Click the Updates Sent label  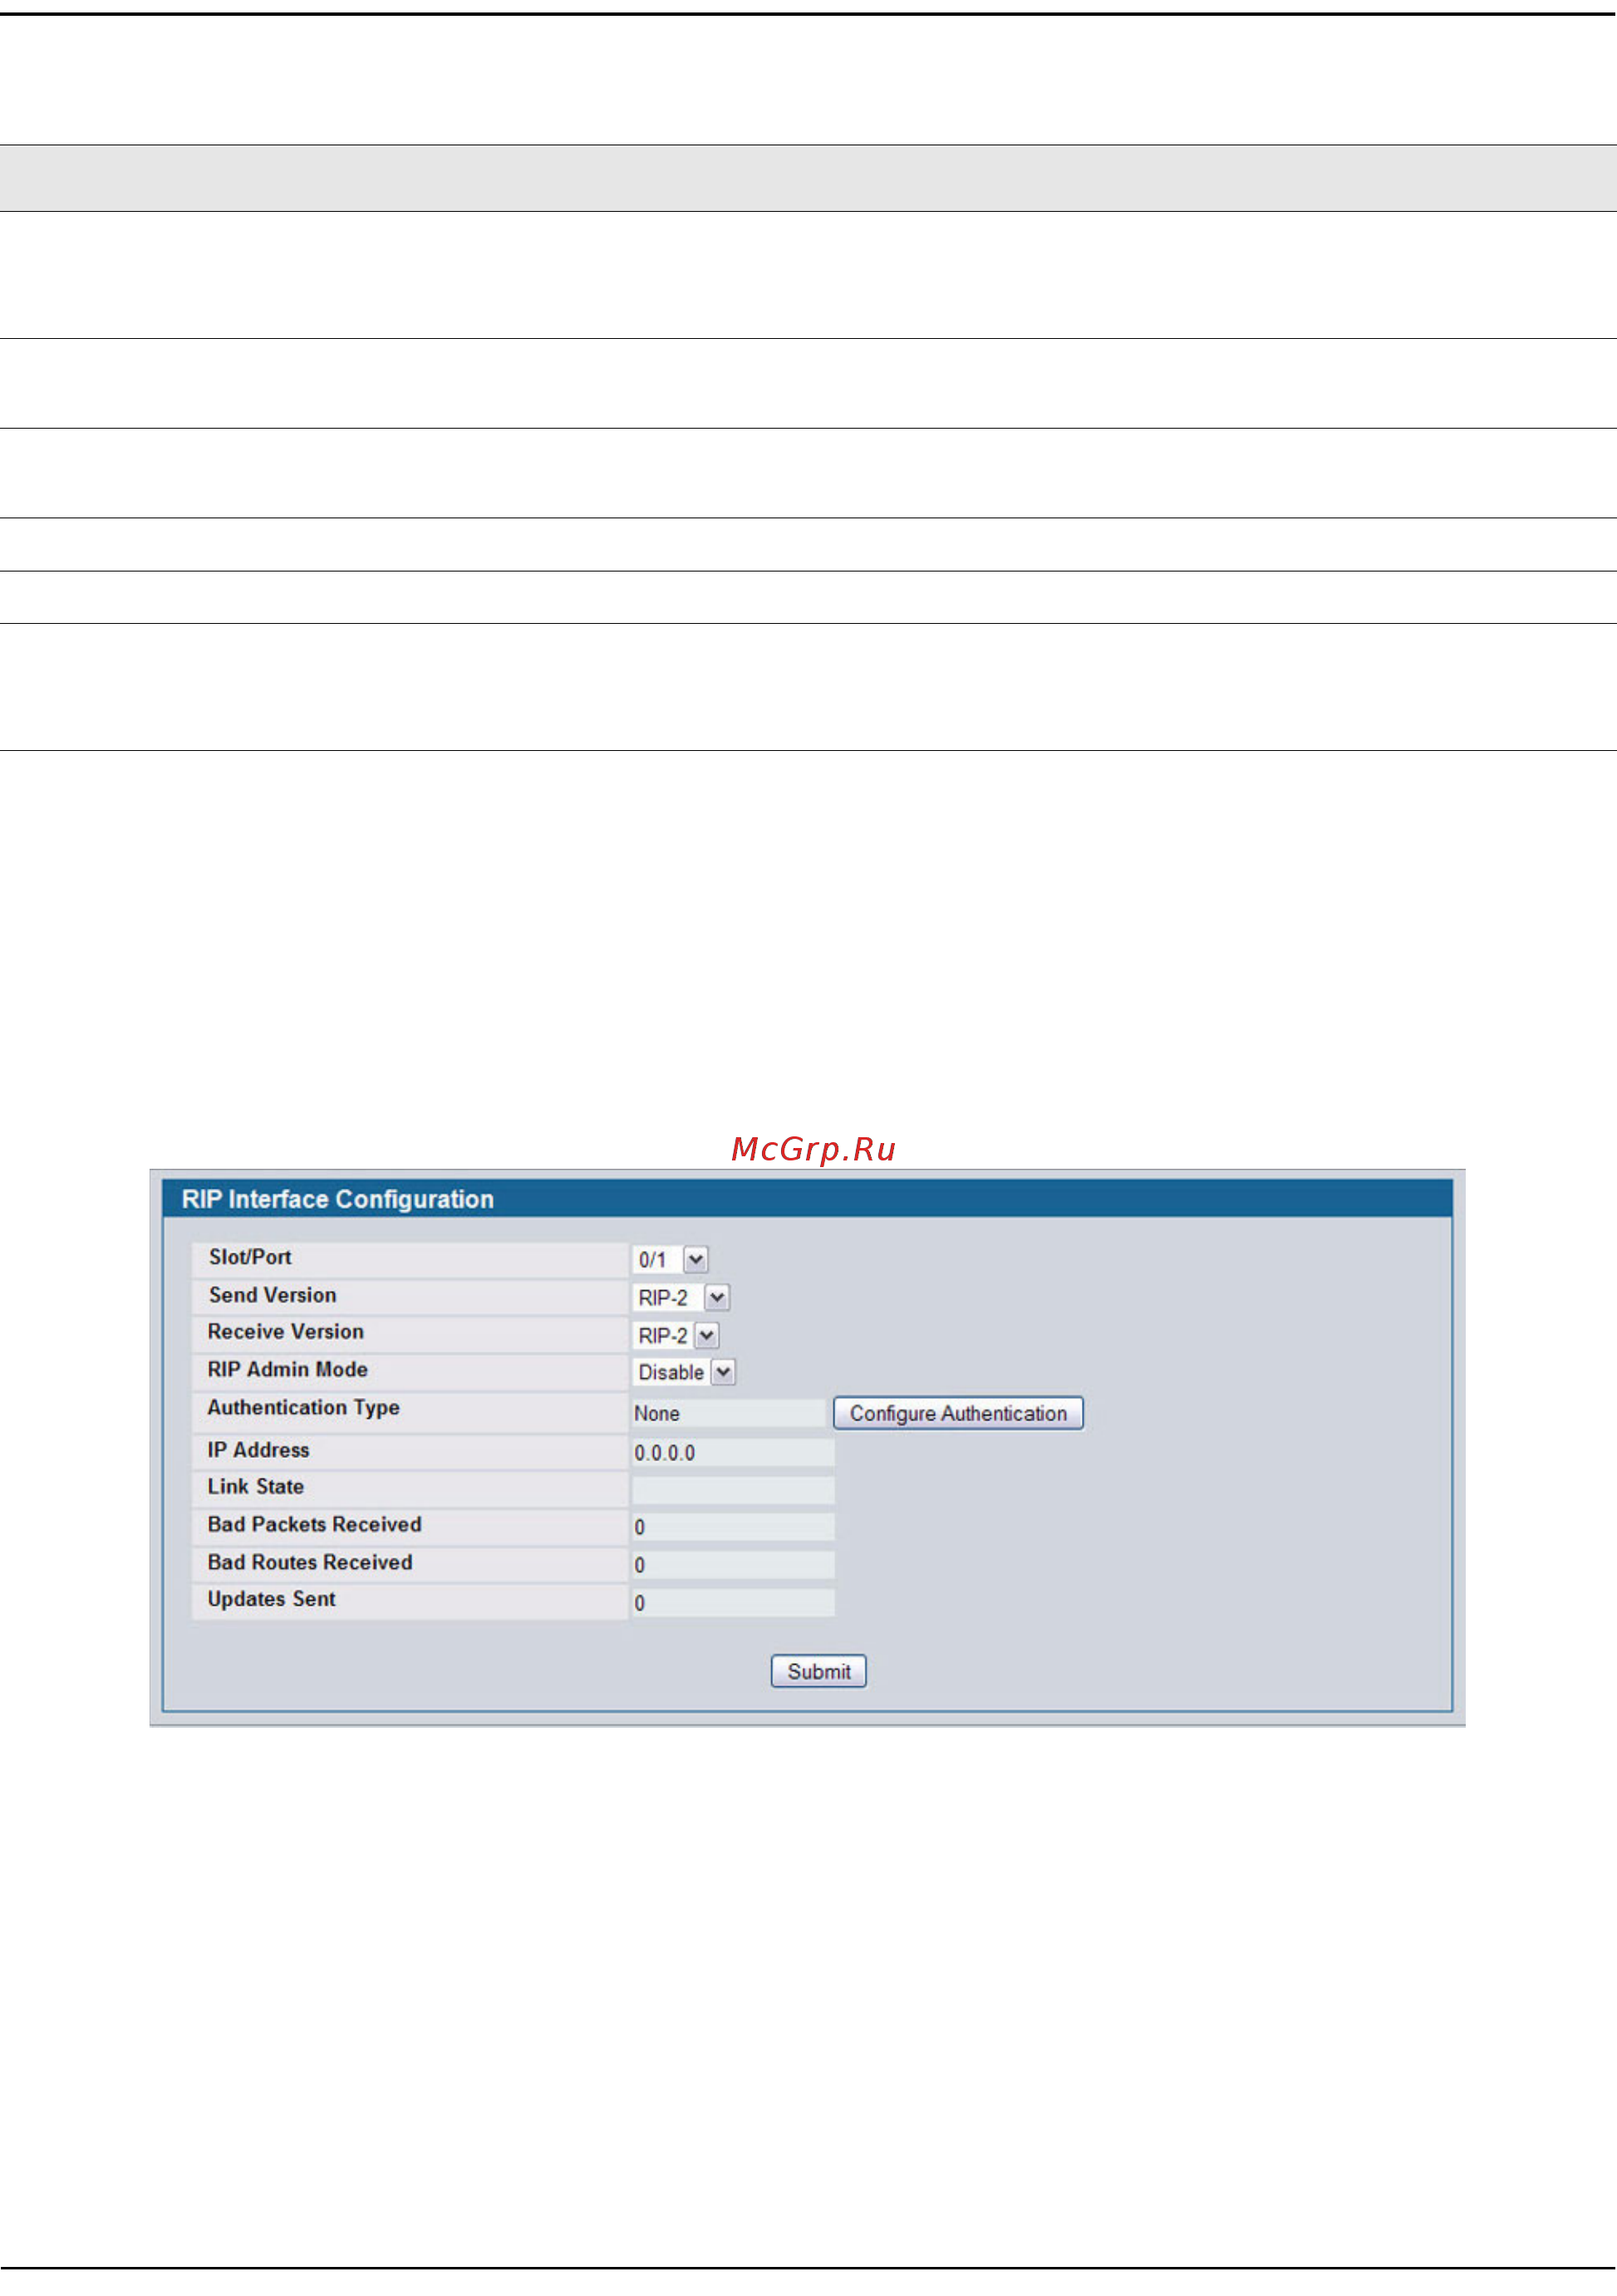point(272,1600)
